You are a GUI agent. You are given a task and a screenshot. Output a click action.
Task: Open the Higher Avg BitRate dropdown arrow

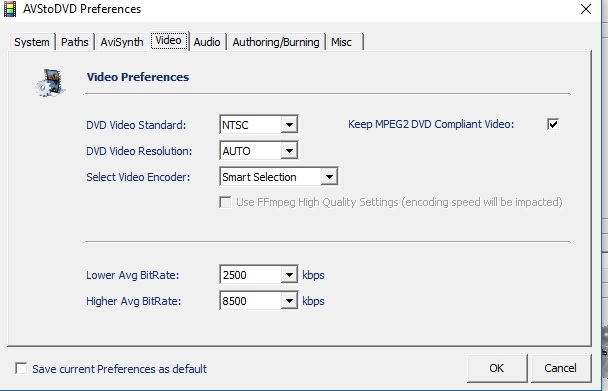289,301
